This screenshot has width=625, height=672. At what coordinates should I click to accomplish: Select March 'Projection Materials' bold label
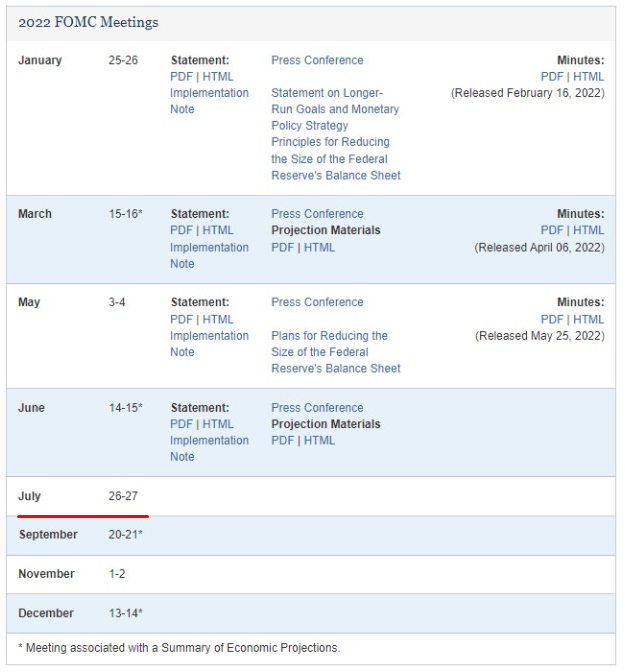coord(326,231)
